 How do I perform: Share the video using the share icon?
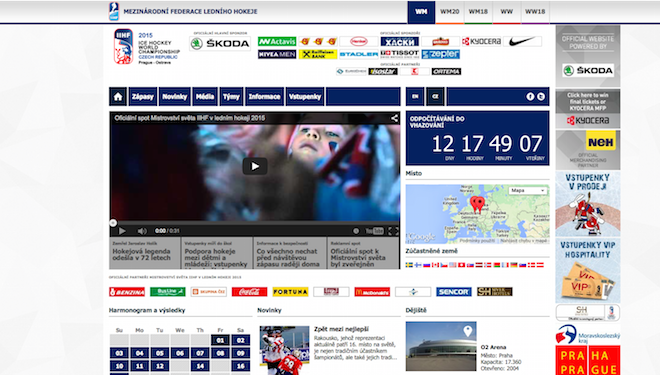coord(394,118)
